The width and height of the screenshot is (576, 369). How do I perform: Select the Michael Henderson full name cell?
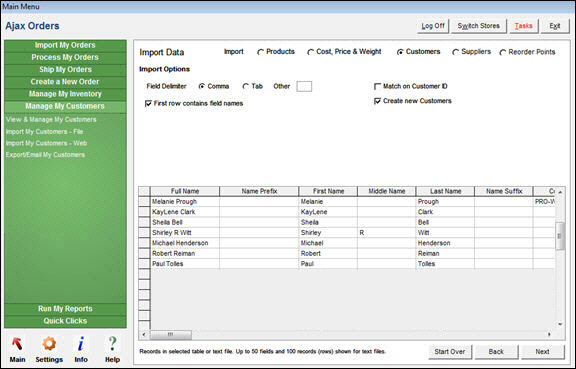(185, 243)
